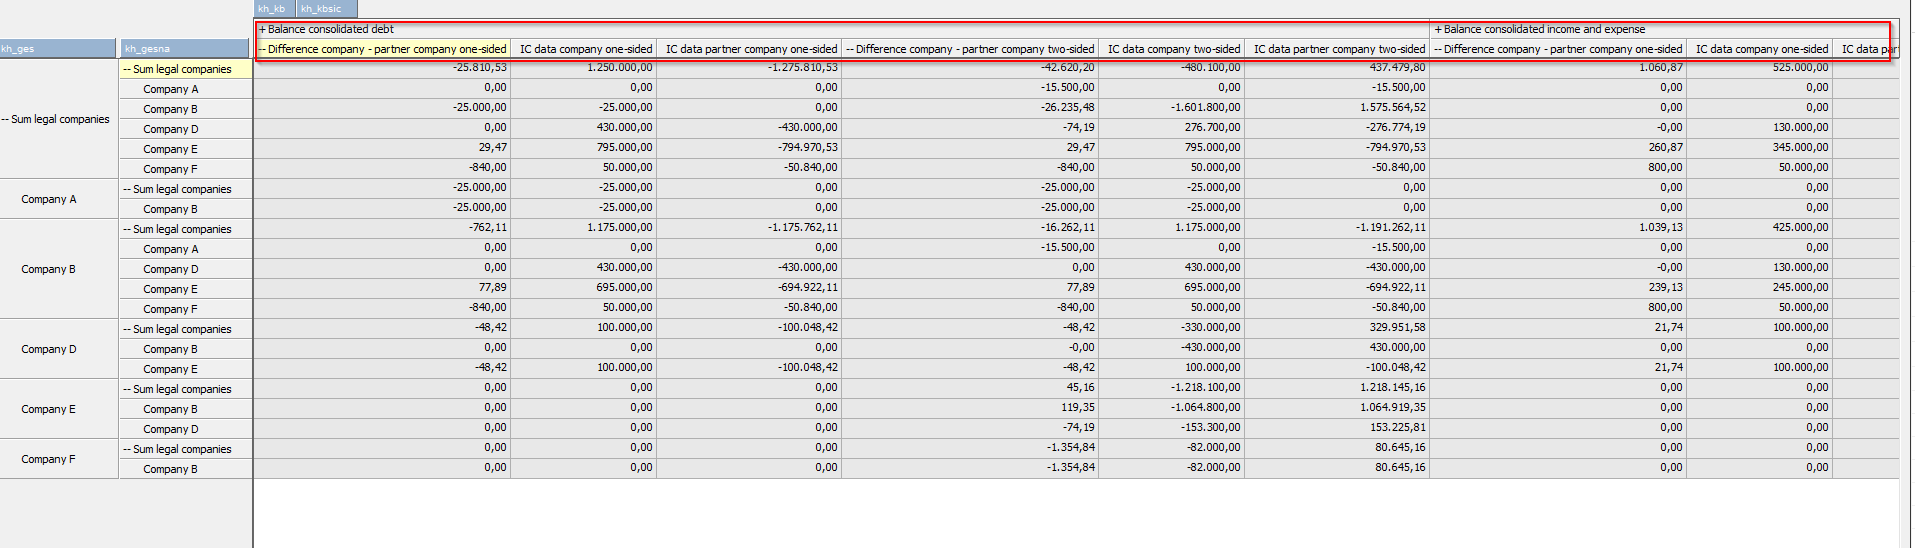Click cell with value 1.060,87
This screenshot has width=1915, height=548.
point(1558,68)
